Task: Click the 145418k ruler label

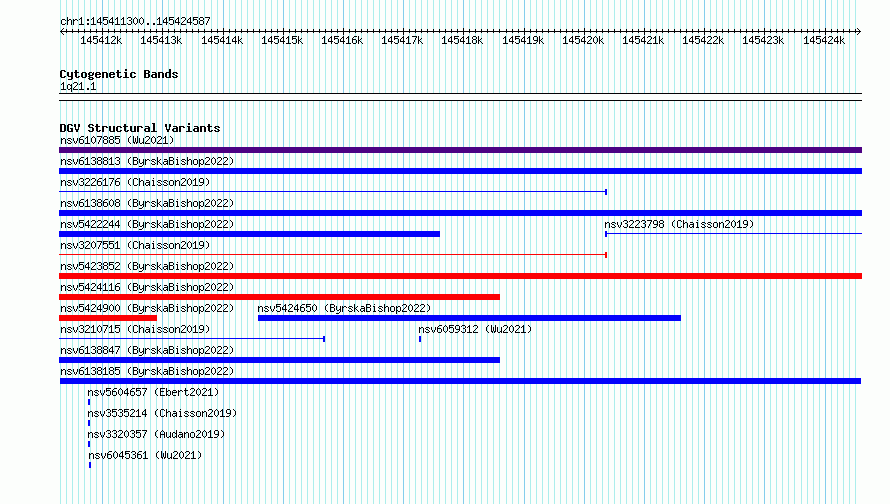Action: tap(462, 40)
